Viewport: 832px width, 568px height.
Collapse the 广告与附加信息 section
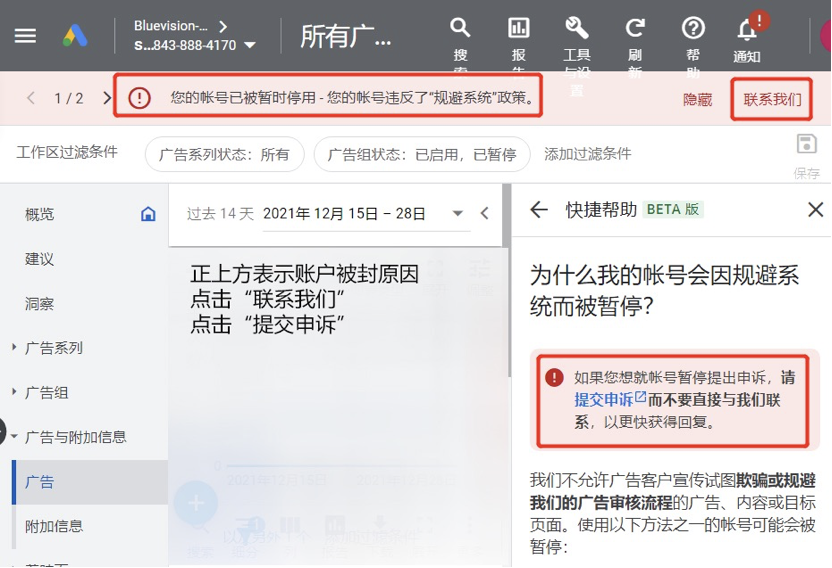(x=14, y=436)
